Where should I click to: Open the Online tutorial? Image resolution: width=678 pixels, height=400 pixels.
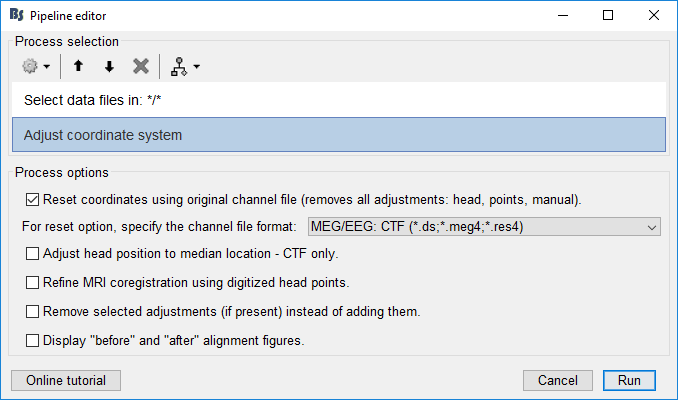66,381
